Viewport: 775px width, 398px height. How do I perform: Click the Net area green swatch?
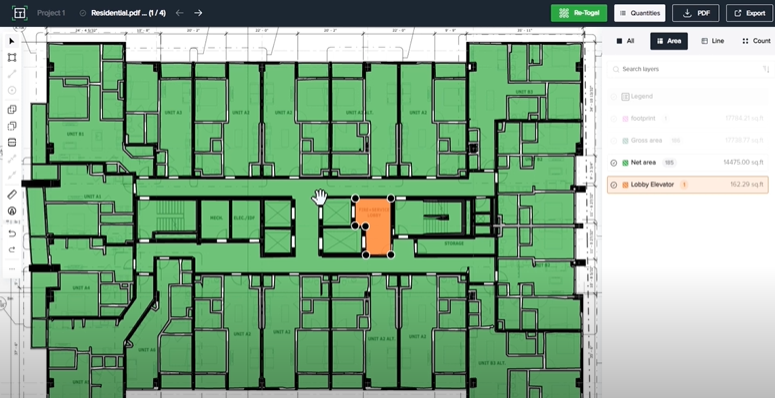click(x=625, y=163)
